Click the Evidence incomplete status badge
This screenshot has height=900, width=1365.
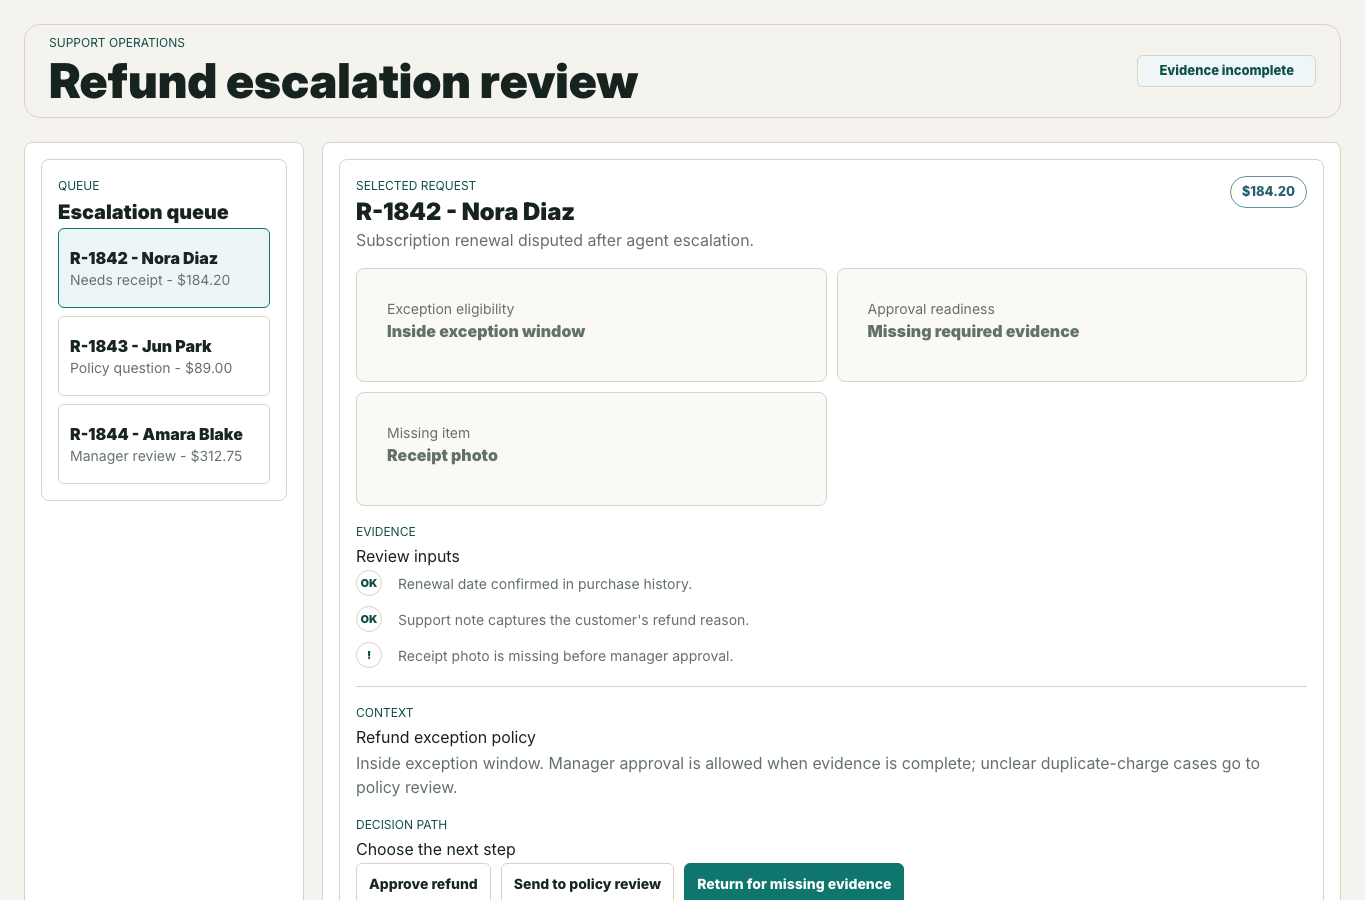coord(1226,71)
